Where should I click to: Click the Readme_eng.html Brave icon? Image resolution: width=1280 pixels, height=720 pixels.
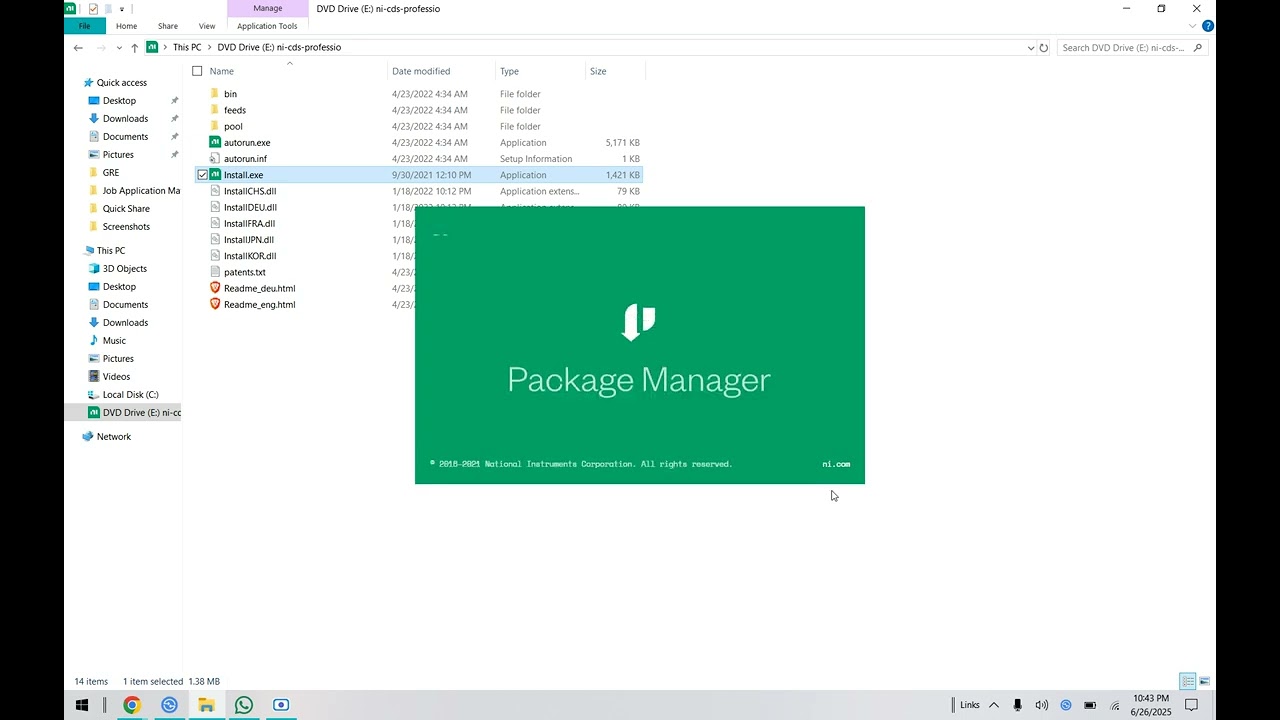[x=214, y=304]
